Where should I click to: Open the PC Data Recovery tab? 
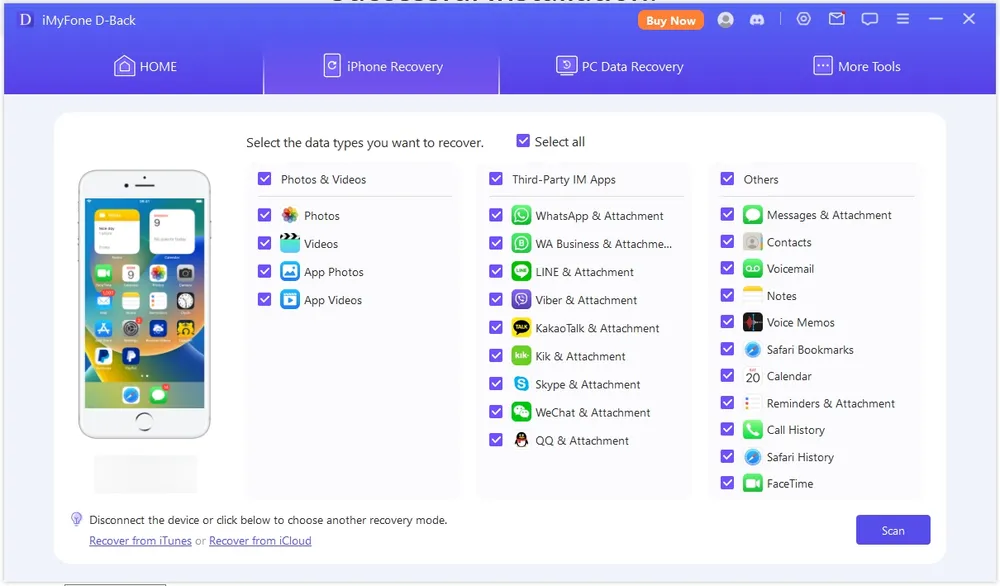[619, 66]
